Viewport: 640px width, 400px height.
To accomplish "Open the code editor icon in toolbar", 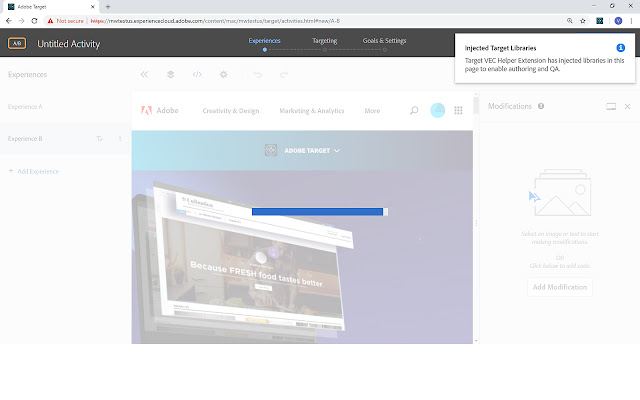I will (x=197, y=74).
